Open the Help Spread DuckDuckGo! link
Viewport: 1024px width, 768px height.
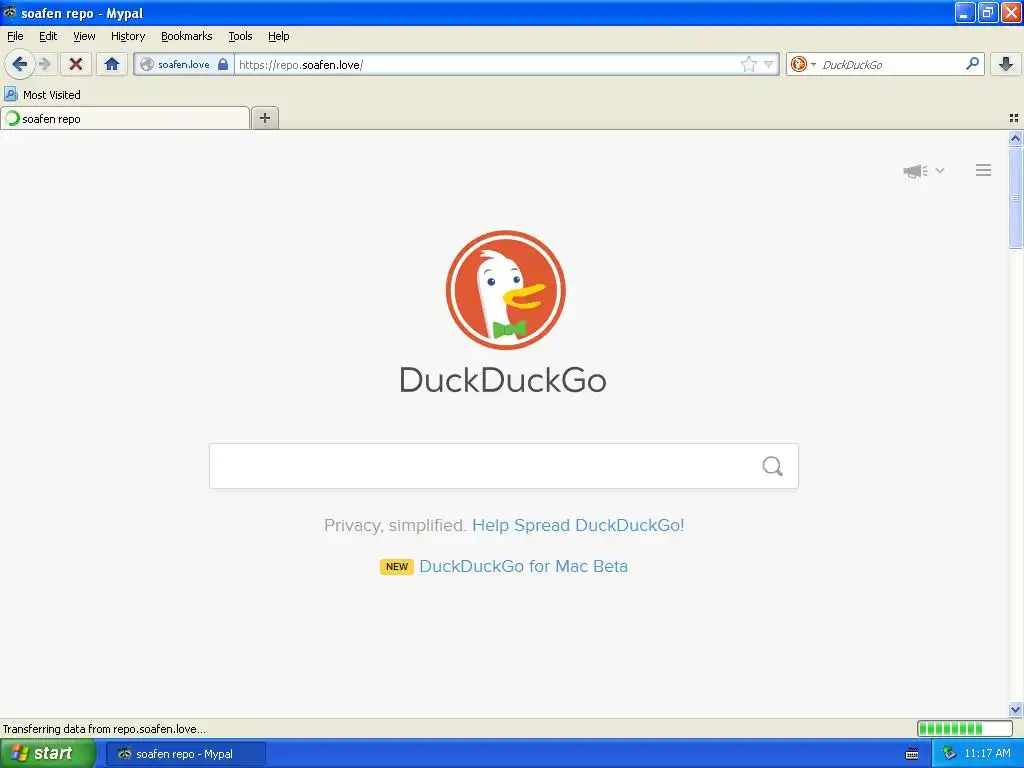578,525
